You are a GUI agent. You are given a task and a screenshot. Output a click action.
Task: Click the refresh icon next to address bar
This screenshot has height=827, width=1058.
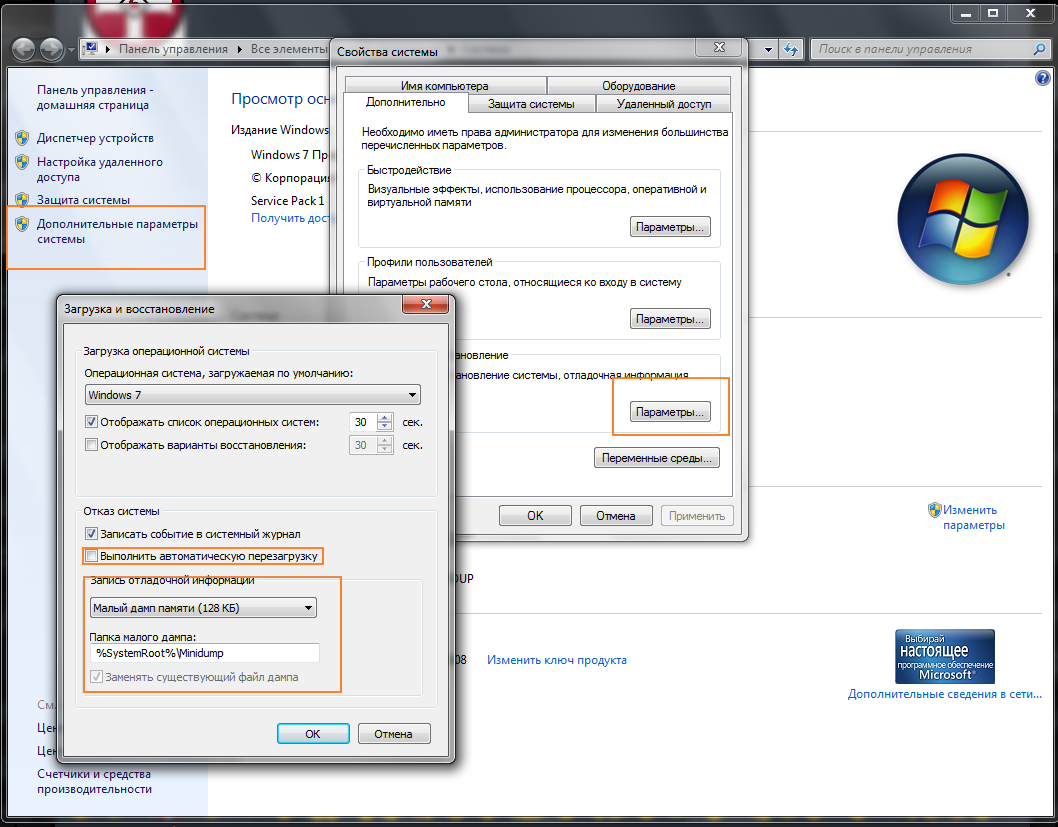pos(791,49)
